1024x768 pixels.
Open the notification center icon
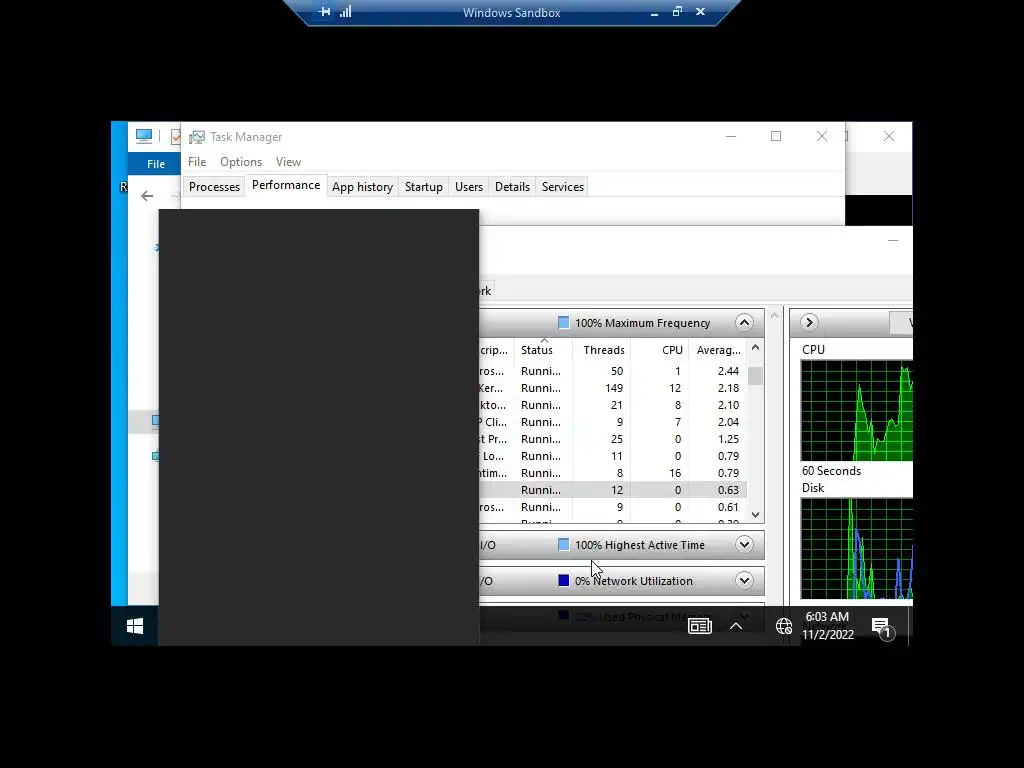(882, 628)
